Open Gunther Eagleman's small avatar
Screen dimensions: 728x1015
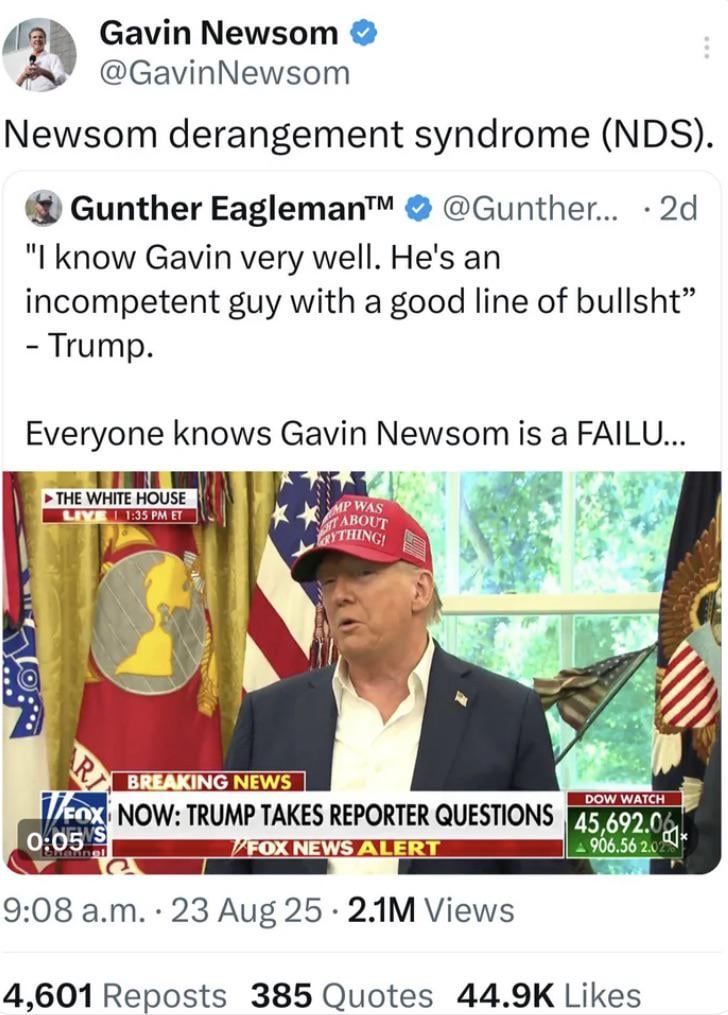point(43,208)
